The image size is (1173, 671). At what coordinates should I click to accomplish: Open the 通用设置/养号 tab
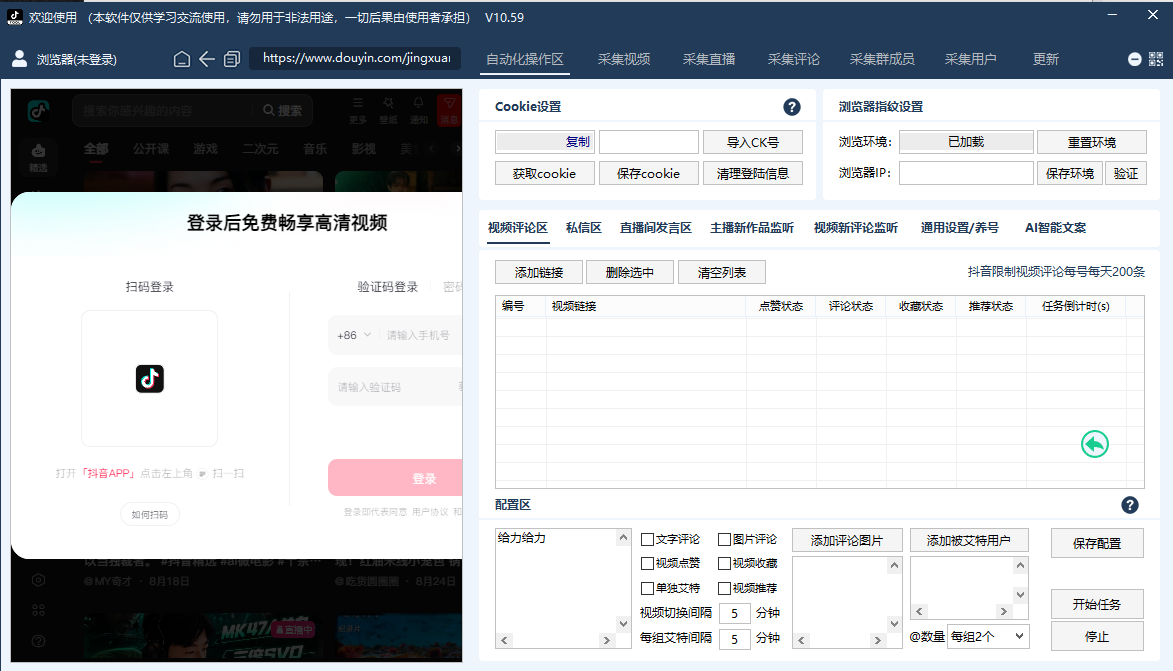(x=960, y=227)
